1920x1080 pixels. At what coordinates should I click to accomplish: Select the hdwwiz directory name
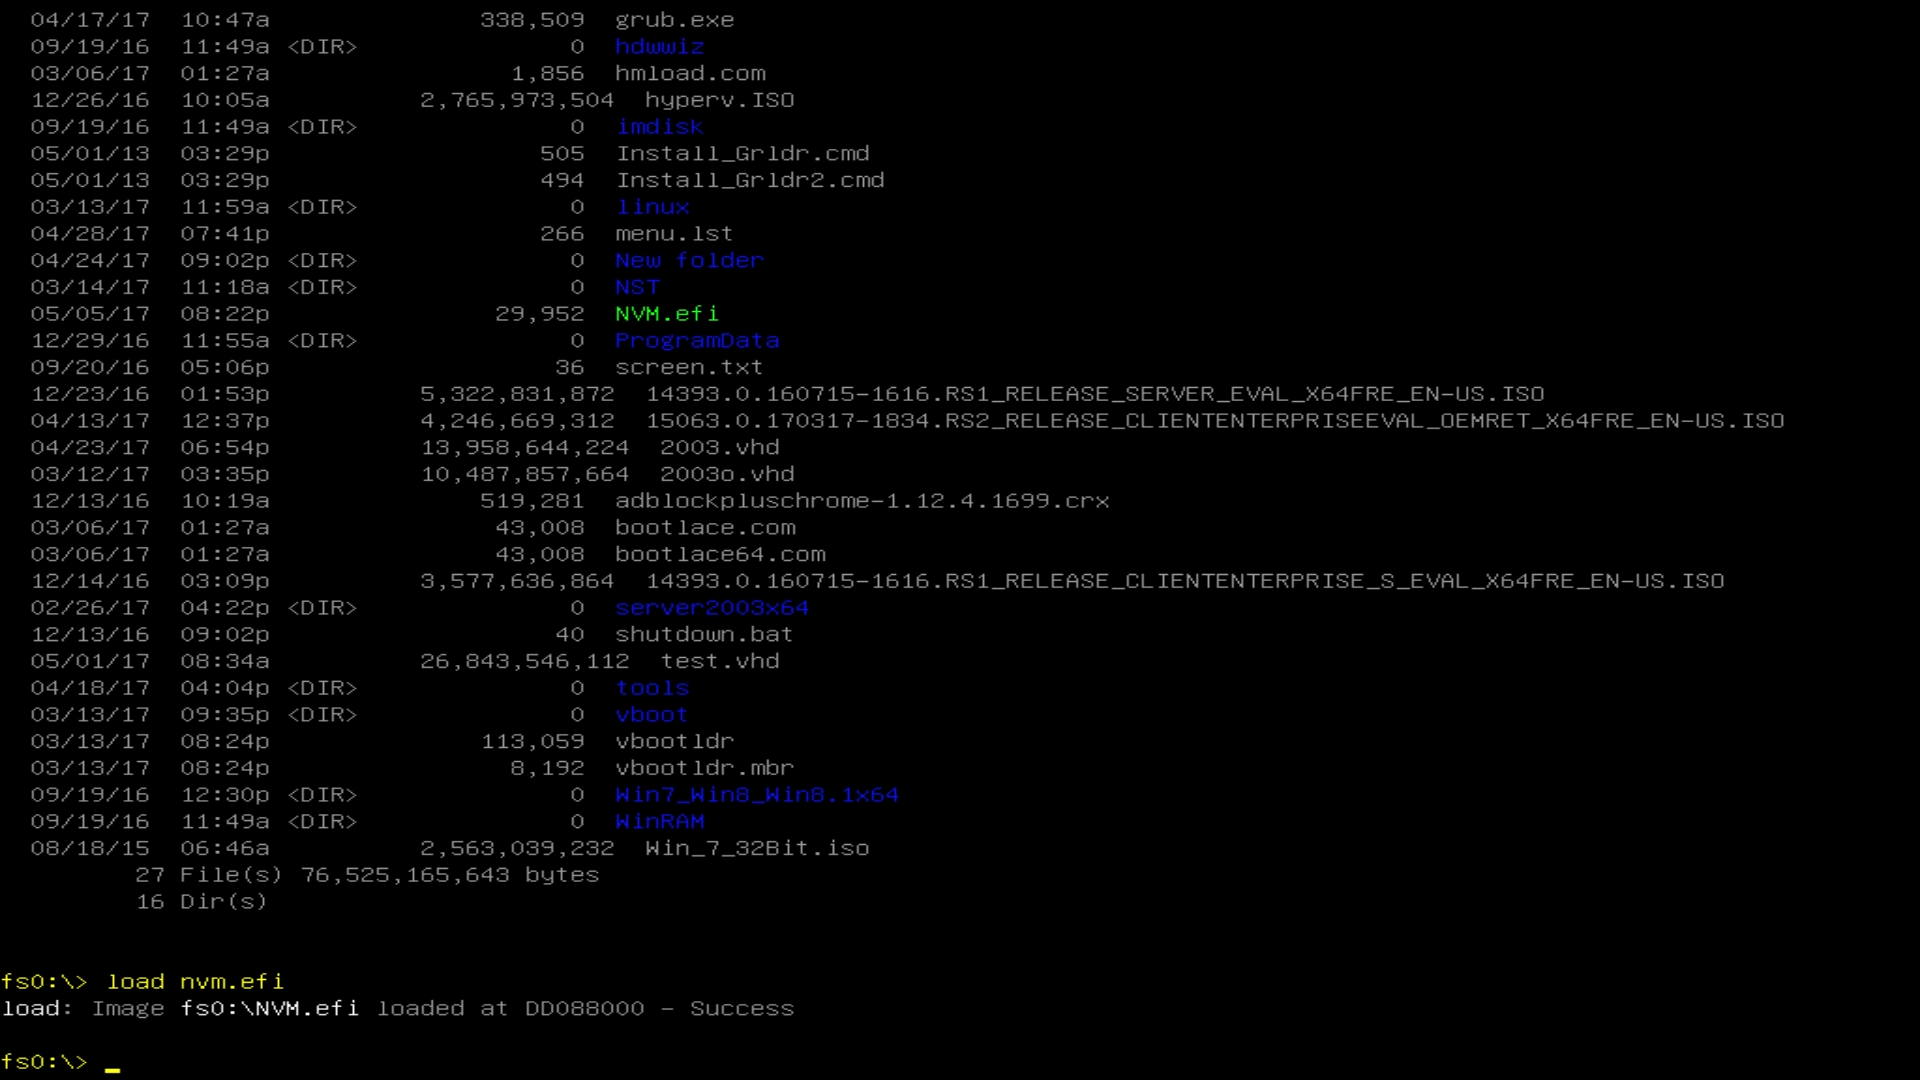pos(659,47)
